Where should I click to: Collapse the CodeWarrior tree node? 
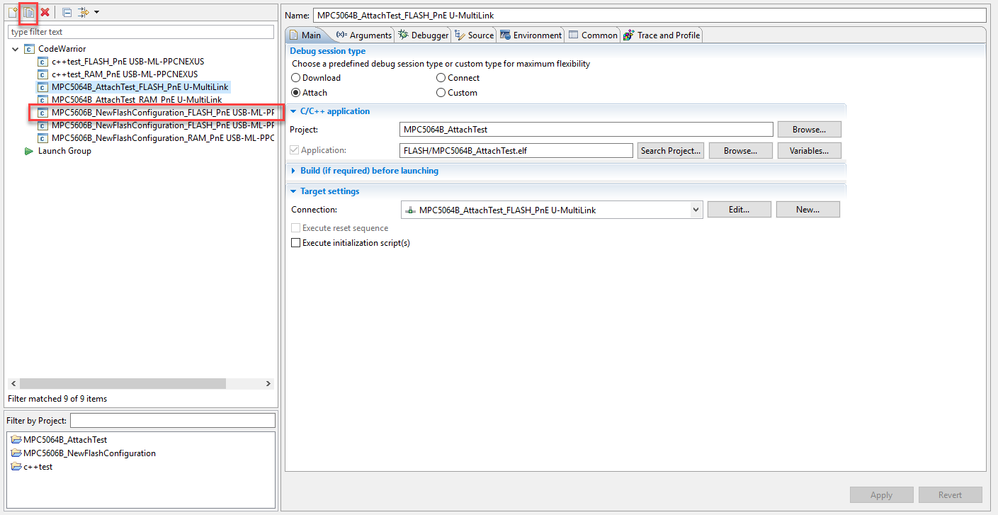15,49
